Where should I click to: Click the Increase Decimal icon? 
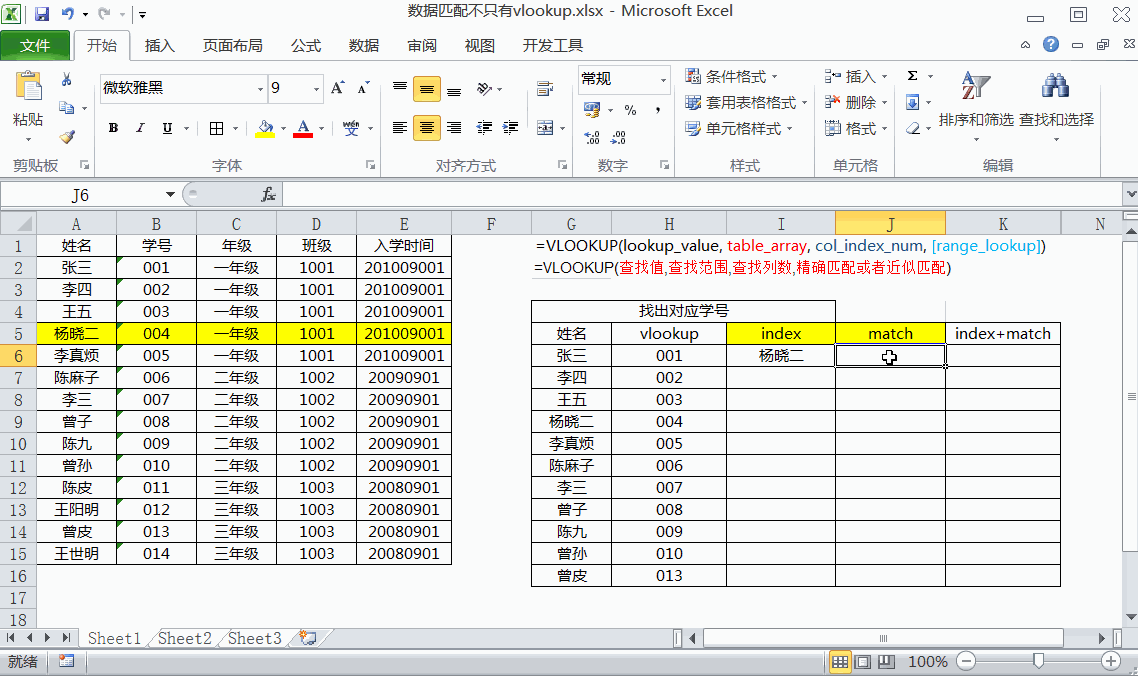[592, 137]
